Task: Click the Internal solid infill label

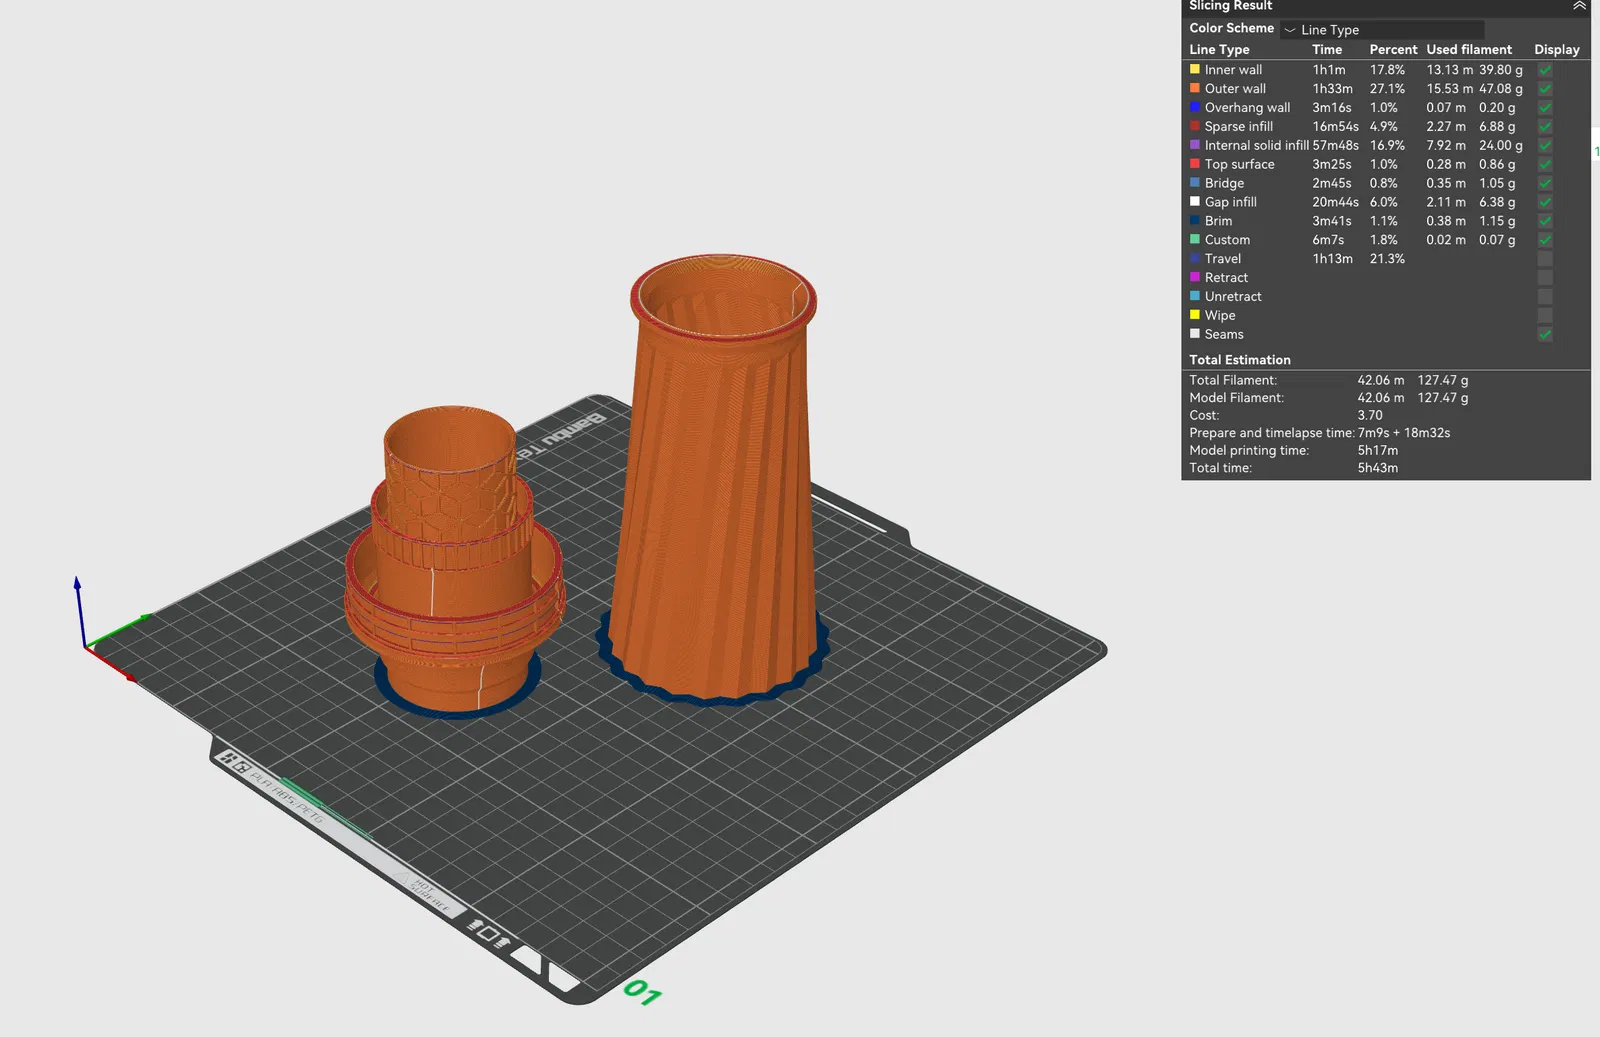Action: click(1256, 146)
